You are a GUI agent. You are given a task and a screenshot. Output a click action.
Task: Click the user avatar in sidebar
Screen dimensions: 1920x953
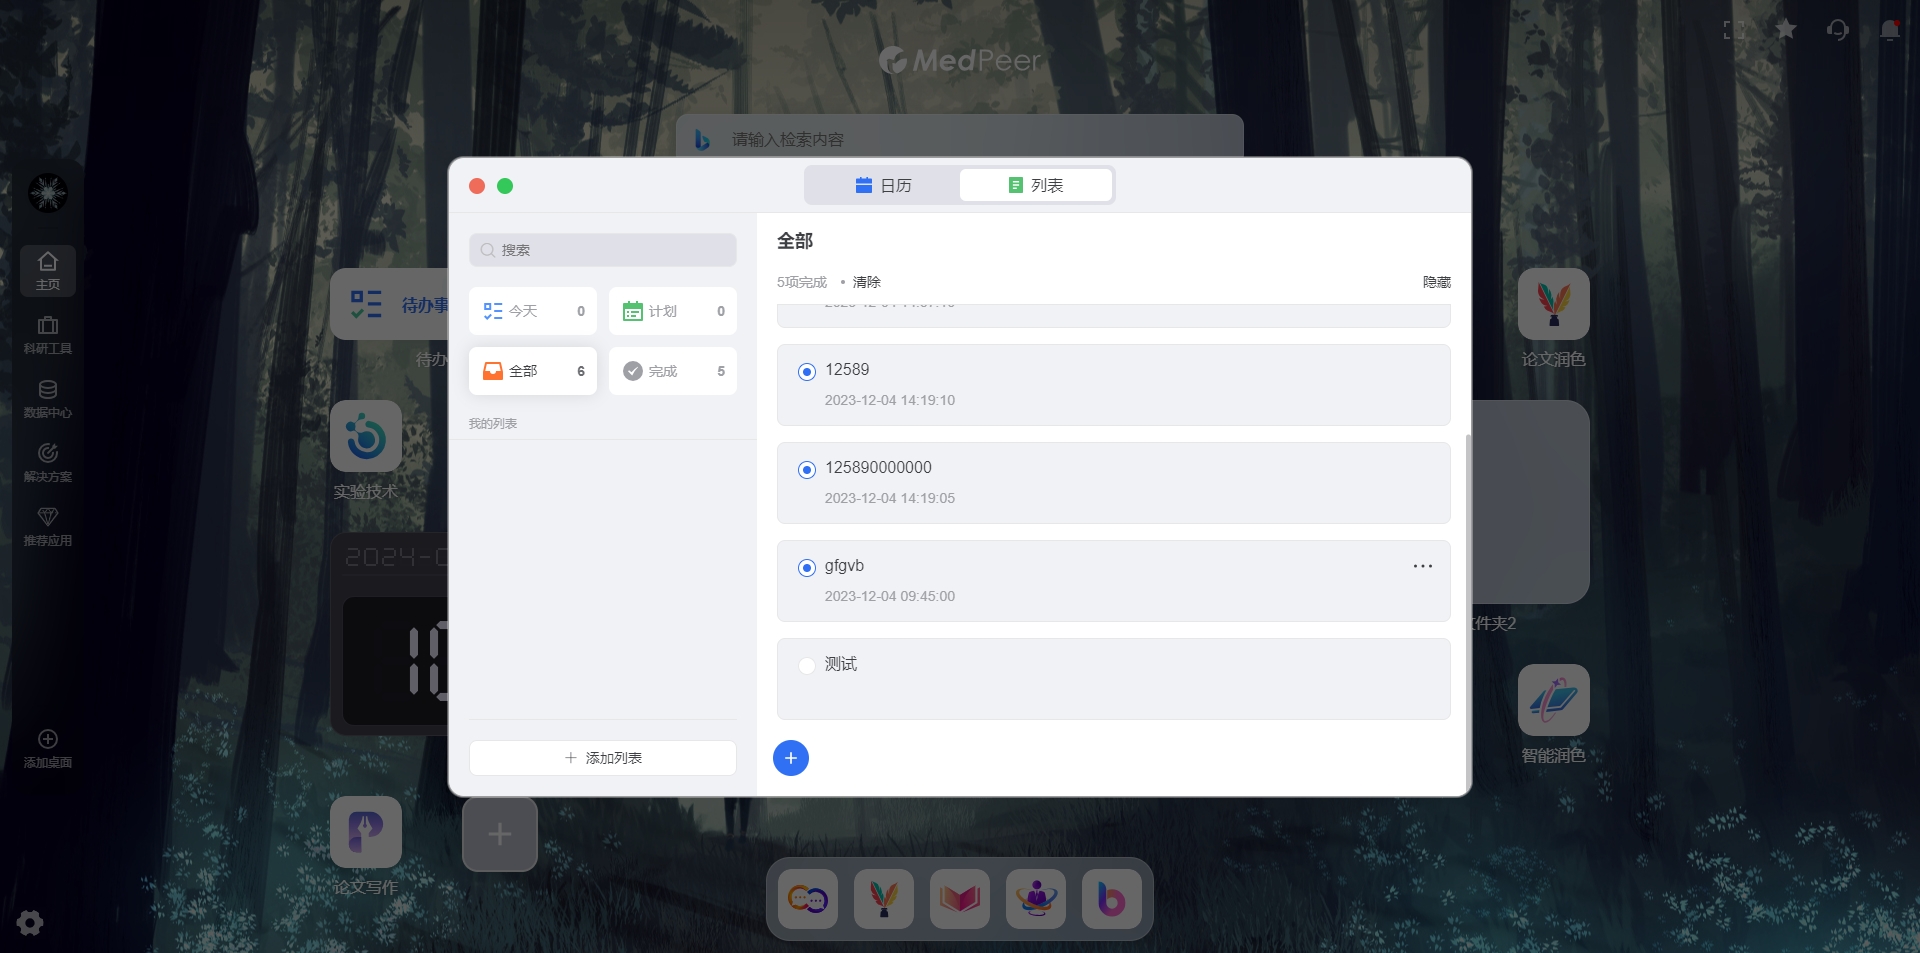point(48,193)
